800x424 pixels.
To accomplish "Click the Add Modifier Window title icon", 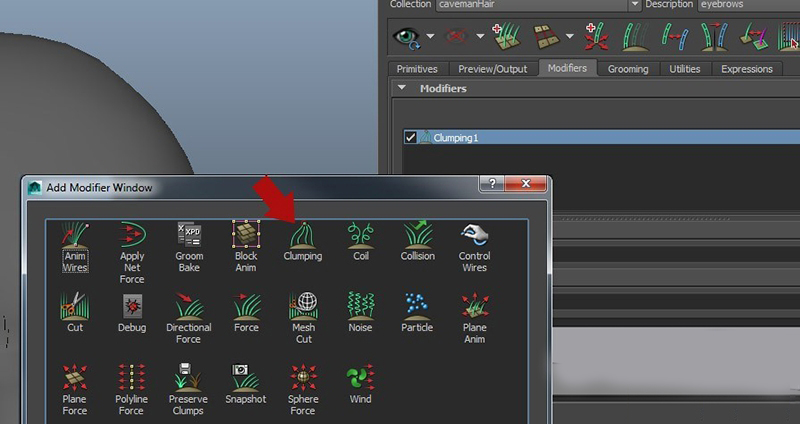I will click(35, 188).
